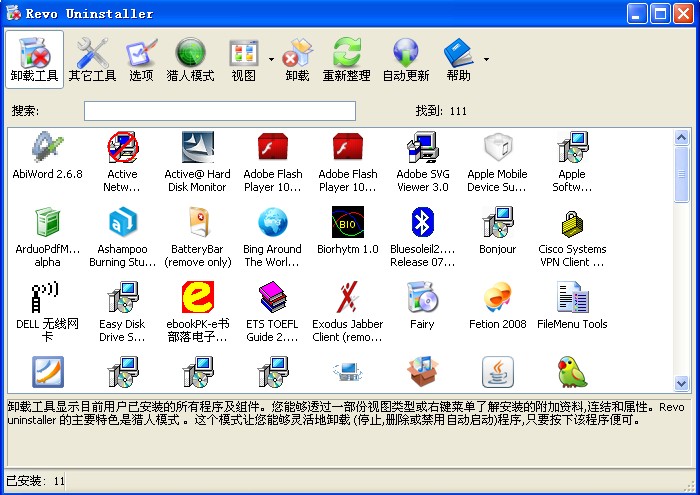Minimize the Revo Uninstaller window
Viewport: 700px width, 495px height.
click(637, 13)
